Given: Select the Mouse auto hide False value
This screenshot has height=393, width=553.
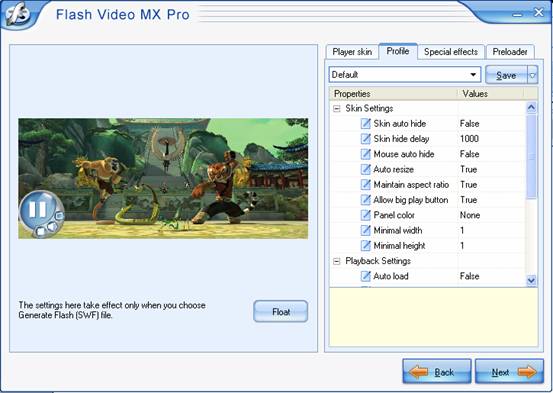Looking at the screenshot, I should (469, 154).
